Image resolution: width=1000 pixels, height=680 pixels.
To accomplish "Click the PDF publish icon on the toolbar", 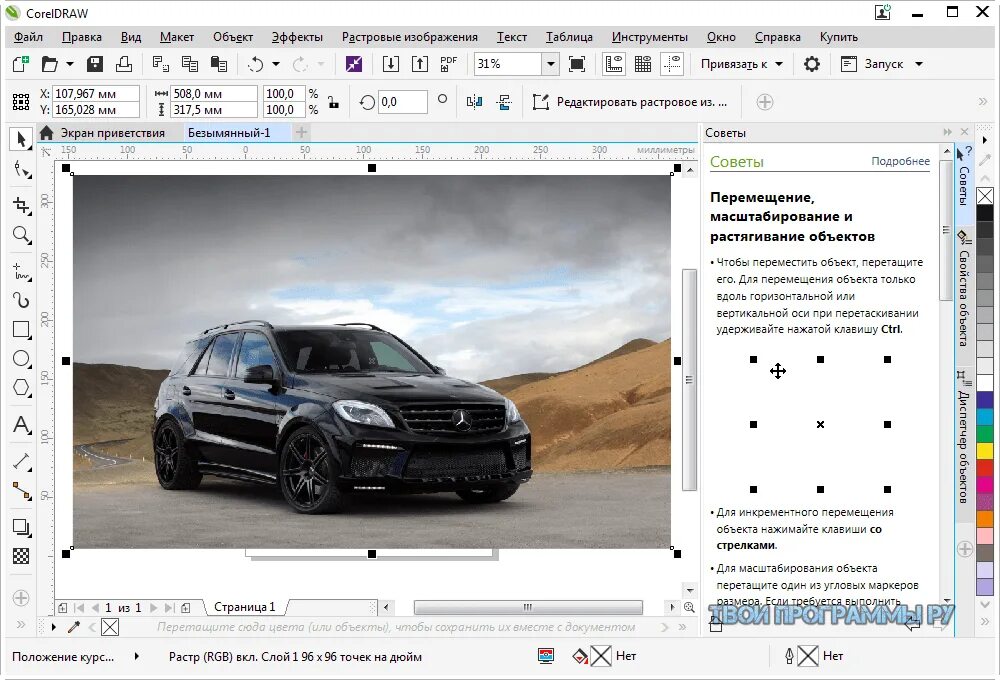I will point(447,63).
